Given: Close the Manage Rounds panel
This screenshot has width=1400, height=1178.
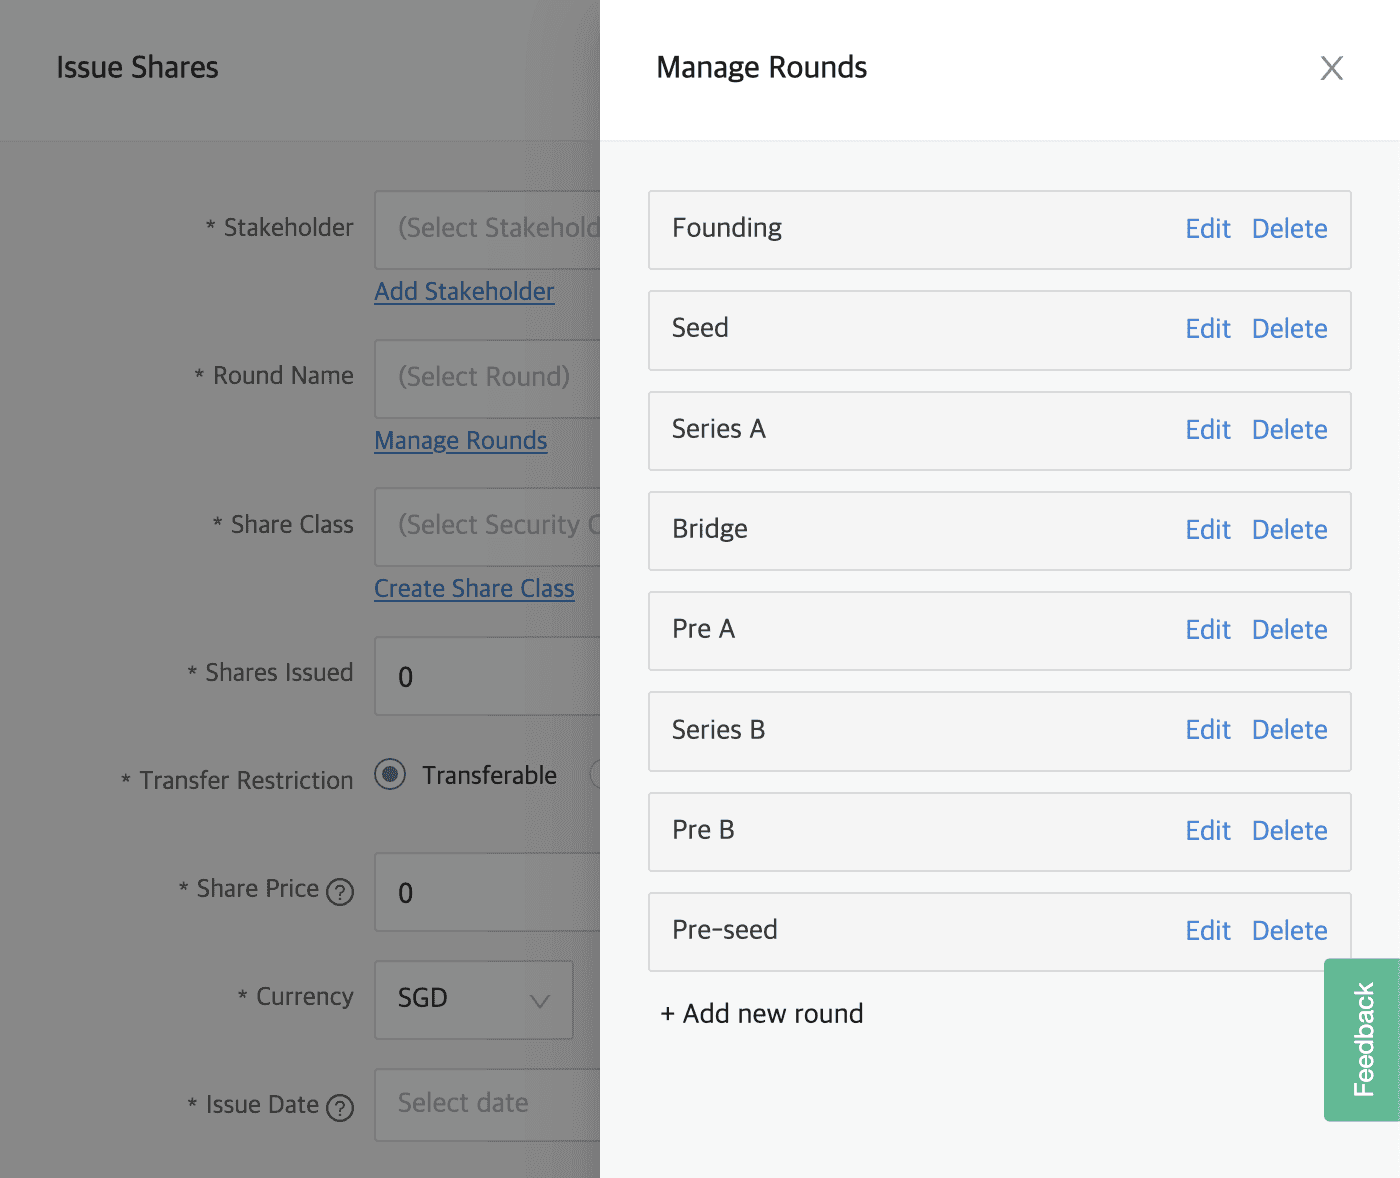Looking at the screenshot, I should click(1332, 68).
